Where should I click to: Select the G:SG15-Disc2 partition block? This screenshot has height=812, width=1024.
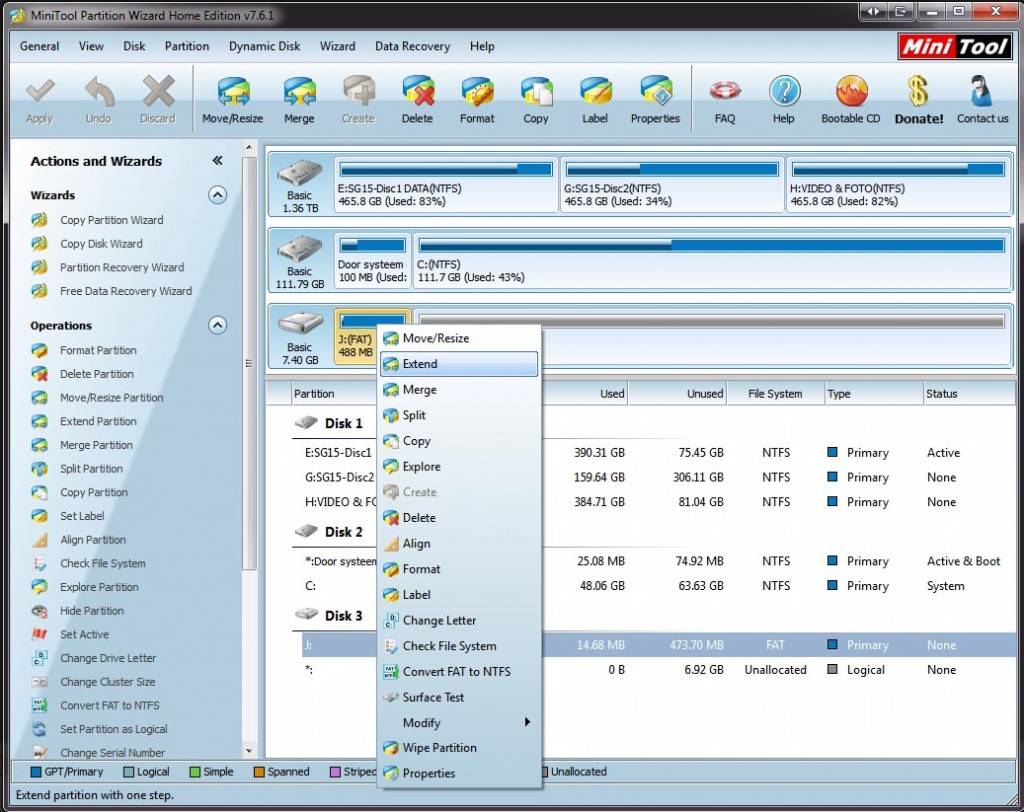672,185
